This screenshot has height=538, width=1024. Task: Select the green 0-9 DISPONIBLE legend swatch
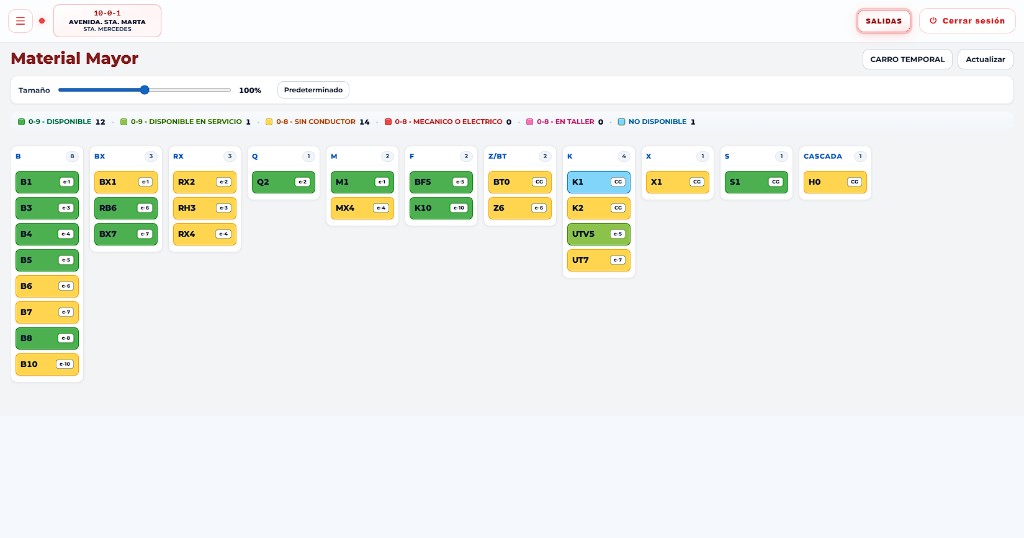tap(21, 121)
